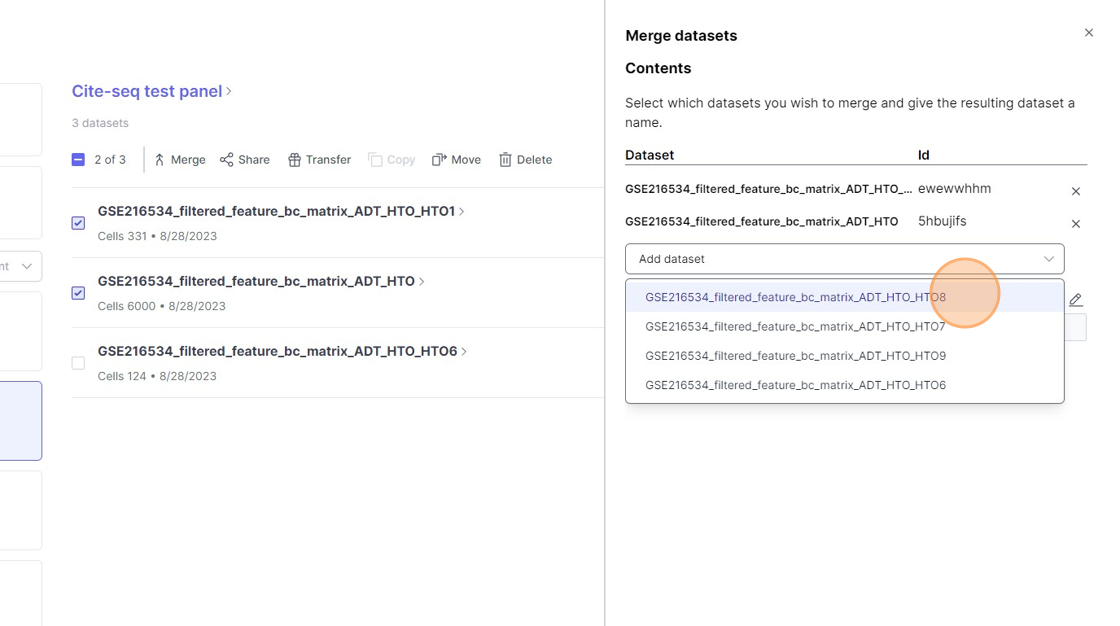Select HTO8 dataset from dropdown list
The height and width of the screenshot is (626, 1120).
795,297
